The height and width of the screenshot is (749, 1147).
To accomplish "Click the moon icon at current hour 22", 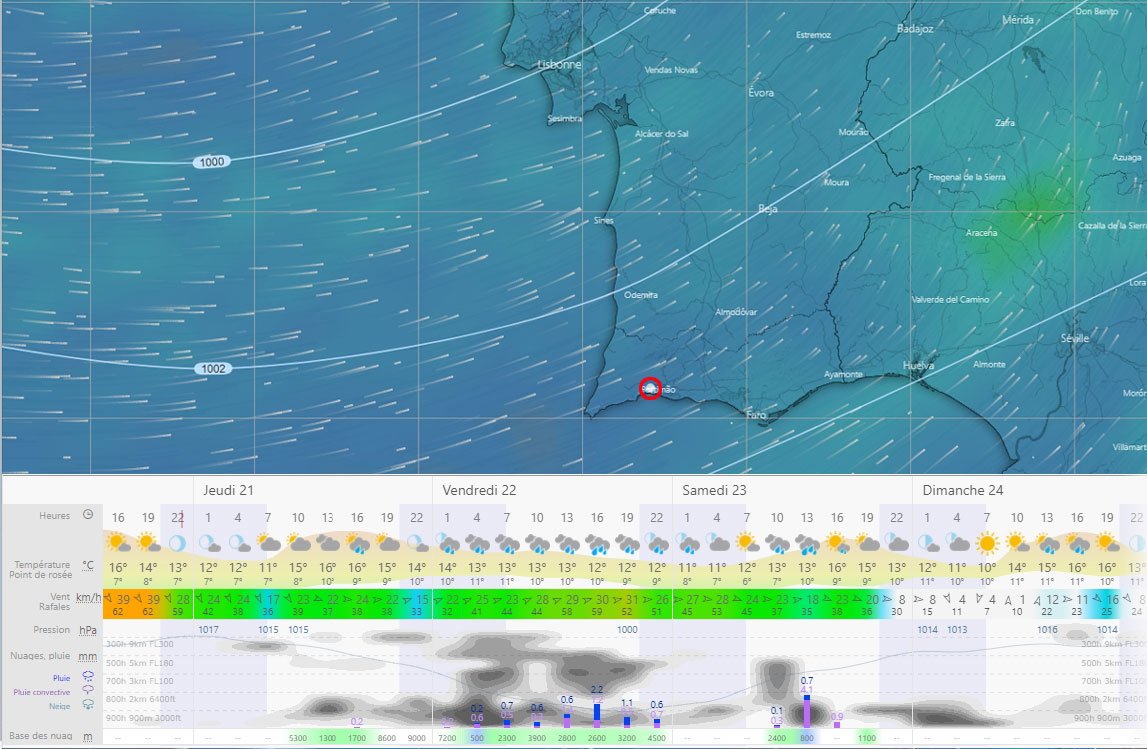I will (x=177, y=543).
